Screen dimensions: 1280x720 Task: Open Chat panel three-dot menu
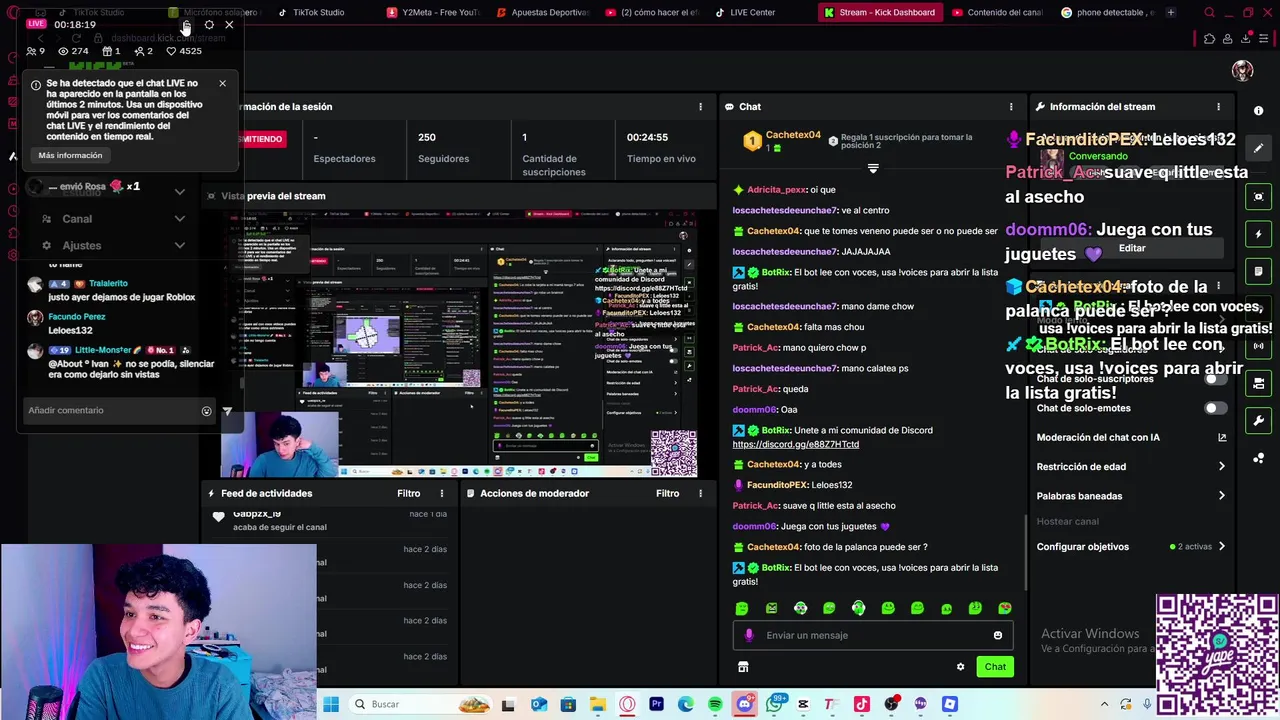(1011, 106)
